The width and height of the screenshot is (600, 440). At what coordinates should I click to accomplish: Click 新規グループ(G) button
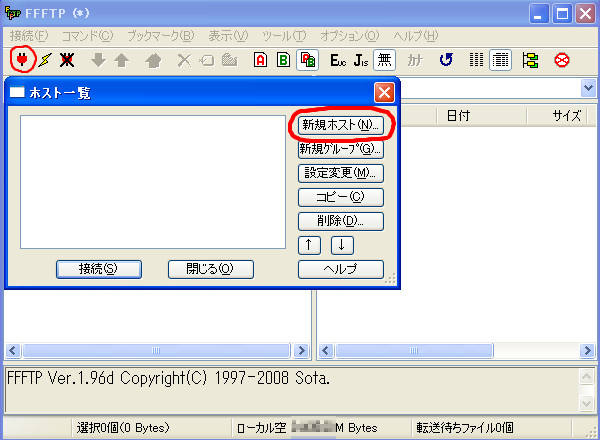[x=341, y=149]
